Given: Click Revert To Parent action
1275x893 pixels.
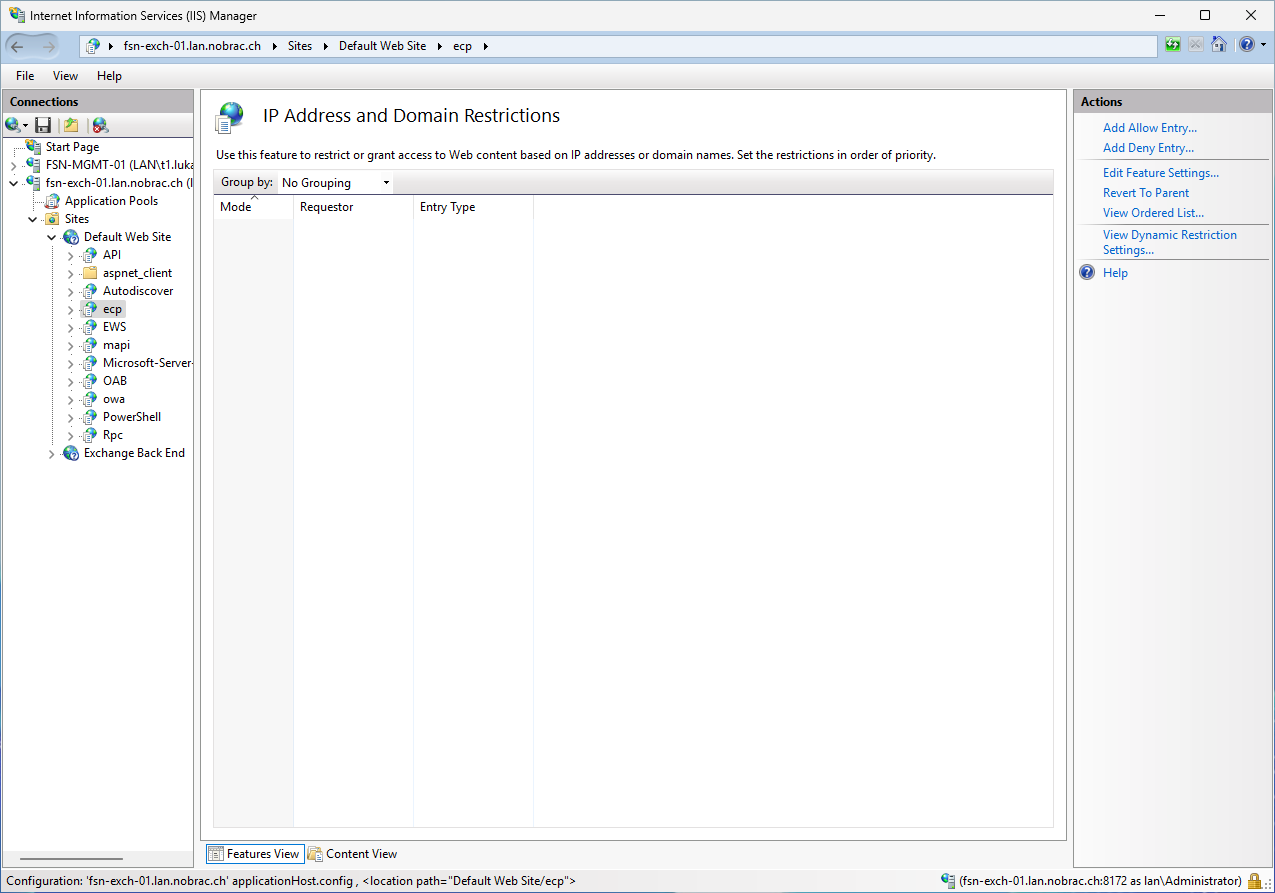Looking at the screenshot, I should 1146,193.
